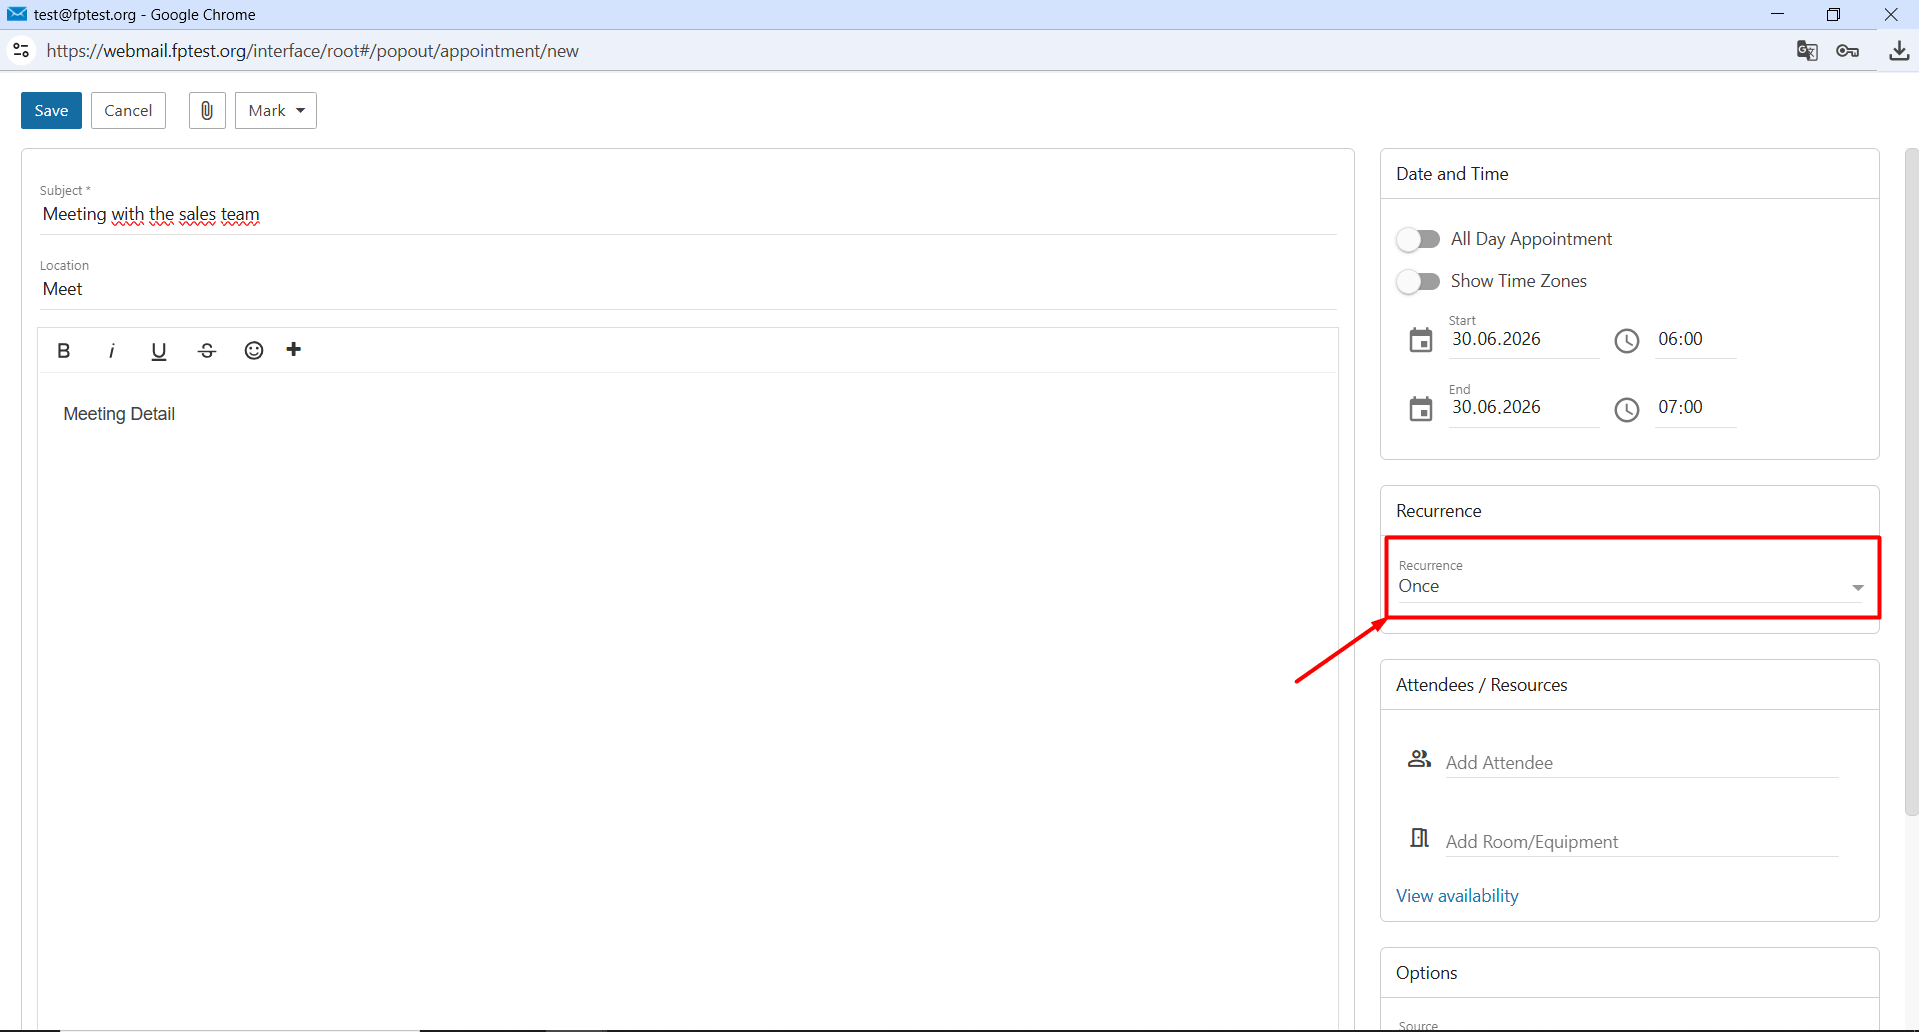The image size is (1919, 1032).
Task: Click the Date and Time header
Action: coord(1452,174)
